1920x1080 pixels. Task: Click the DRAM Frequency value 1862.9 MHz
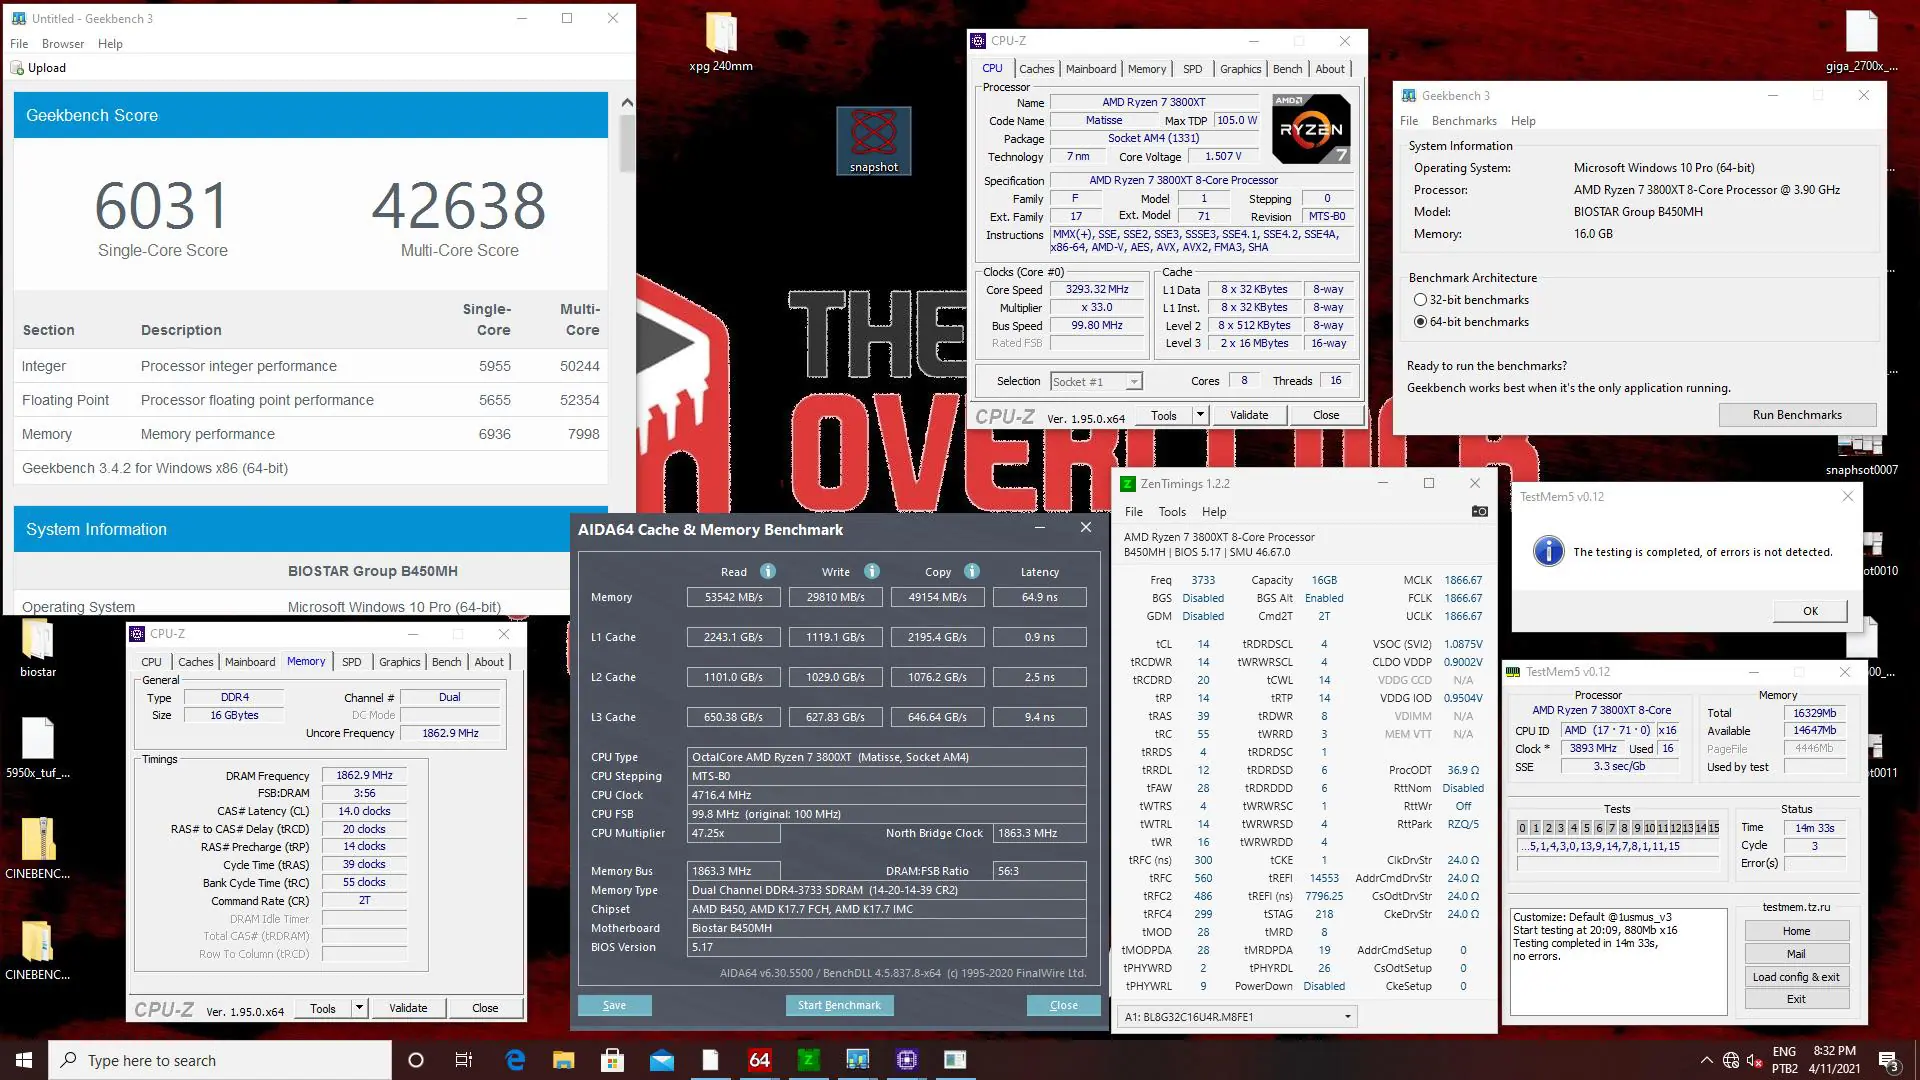coord(364,775)
